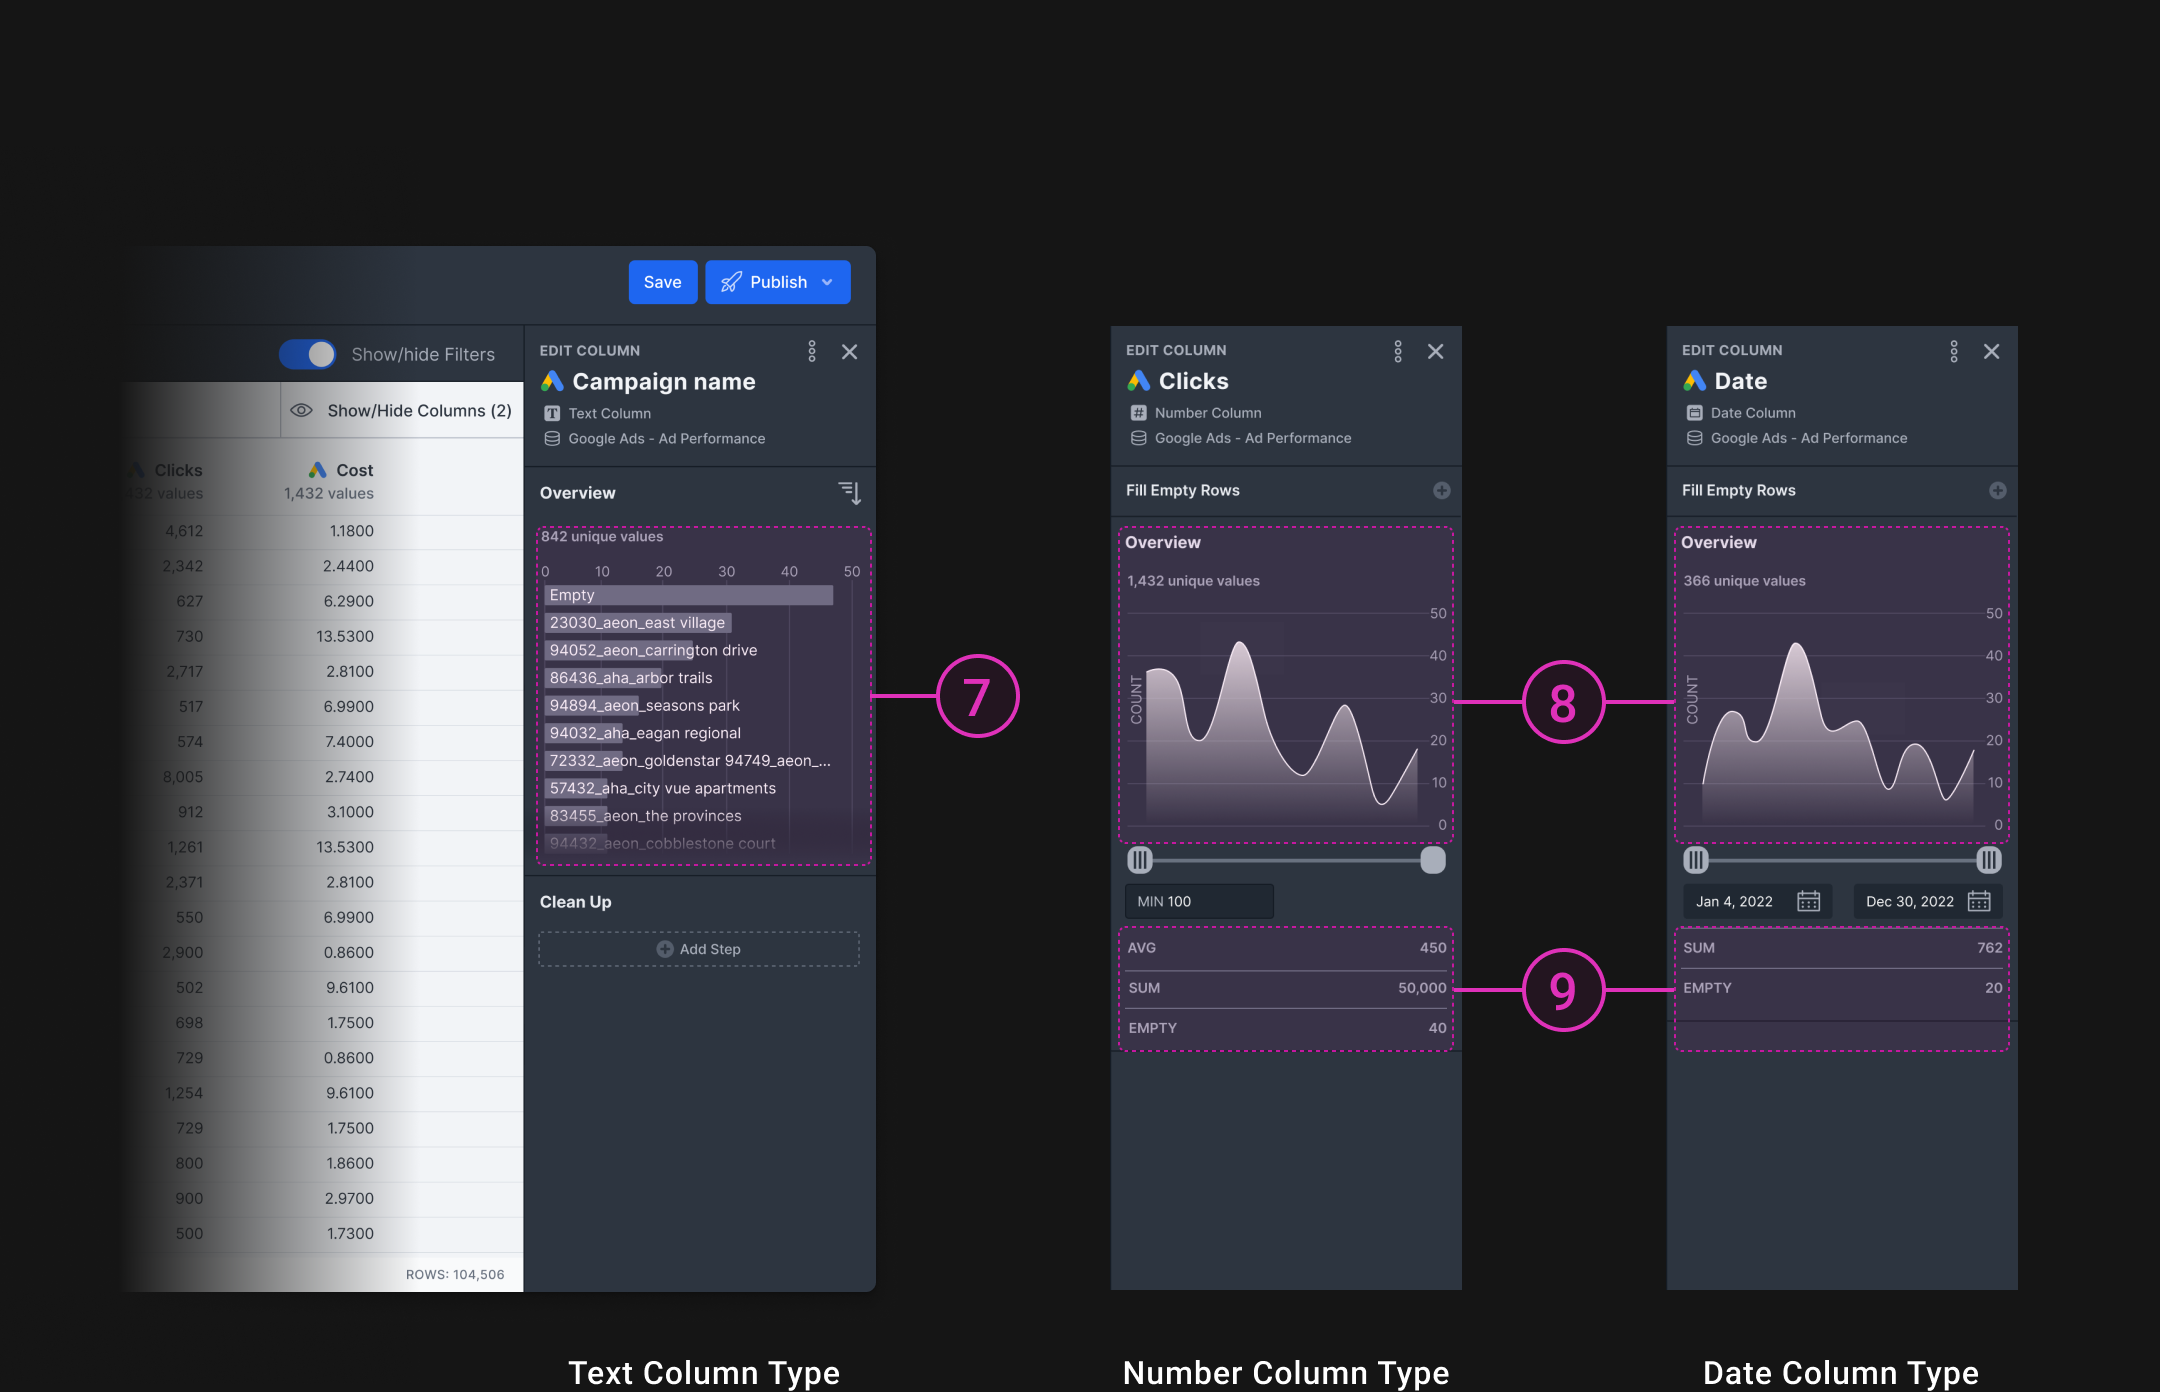Click the right range handle in Clicks panel
The height and width of the screenshot is (1392, 2160).
[1433, 860]
